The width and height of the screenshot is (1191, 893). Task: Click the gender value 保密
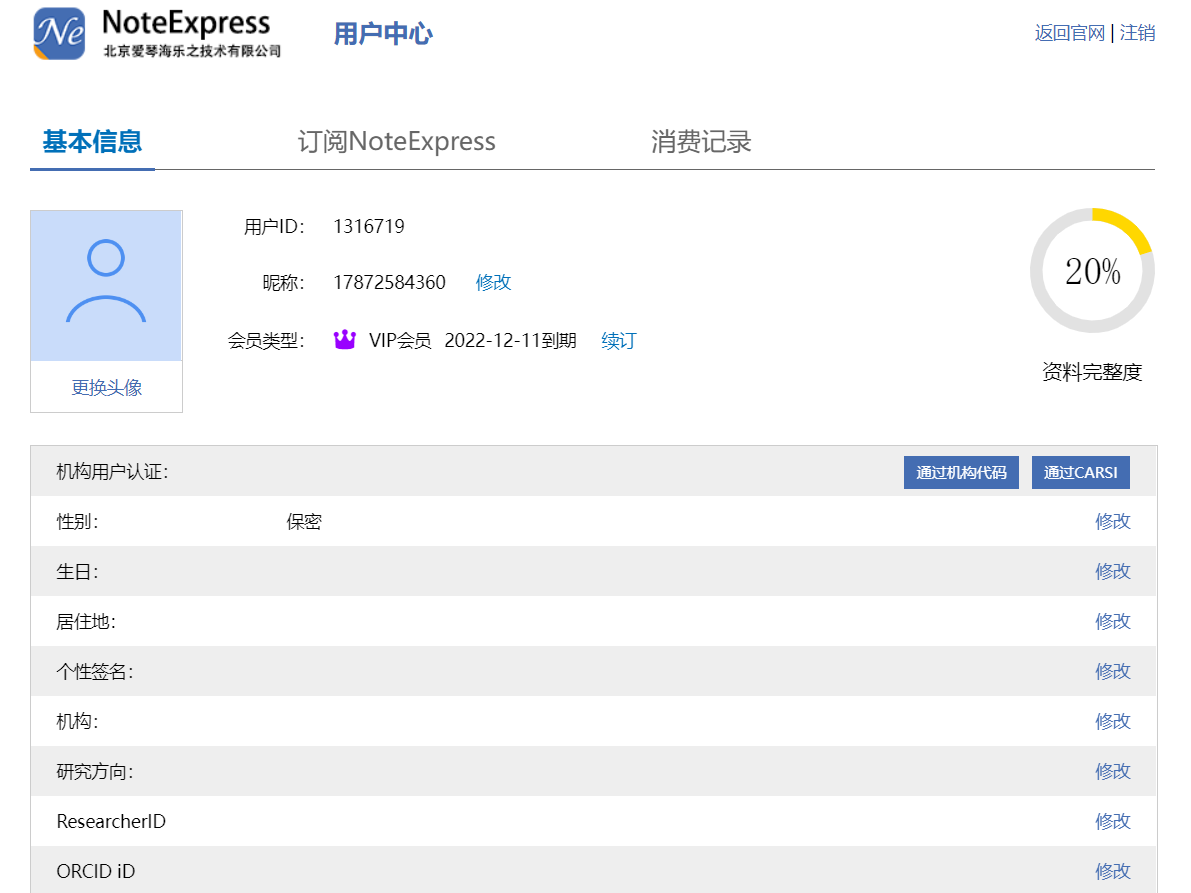[304, 522]
